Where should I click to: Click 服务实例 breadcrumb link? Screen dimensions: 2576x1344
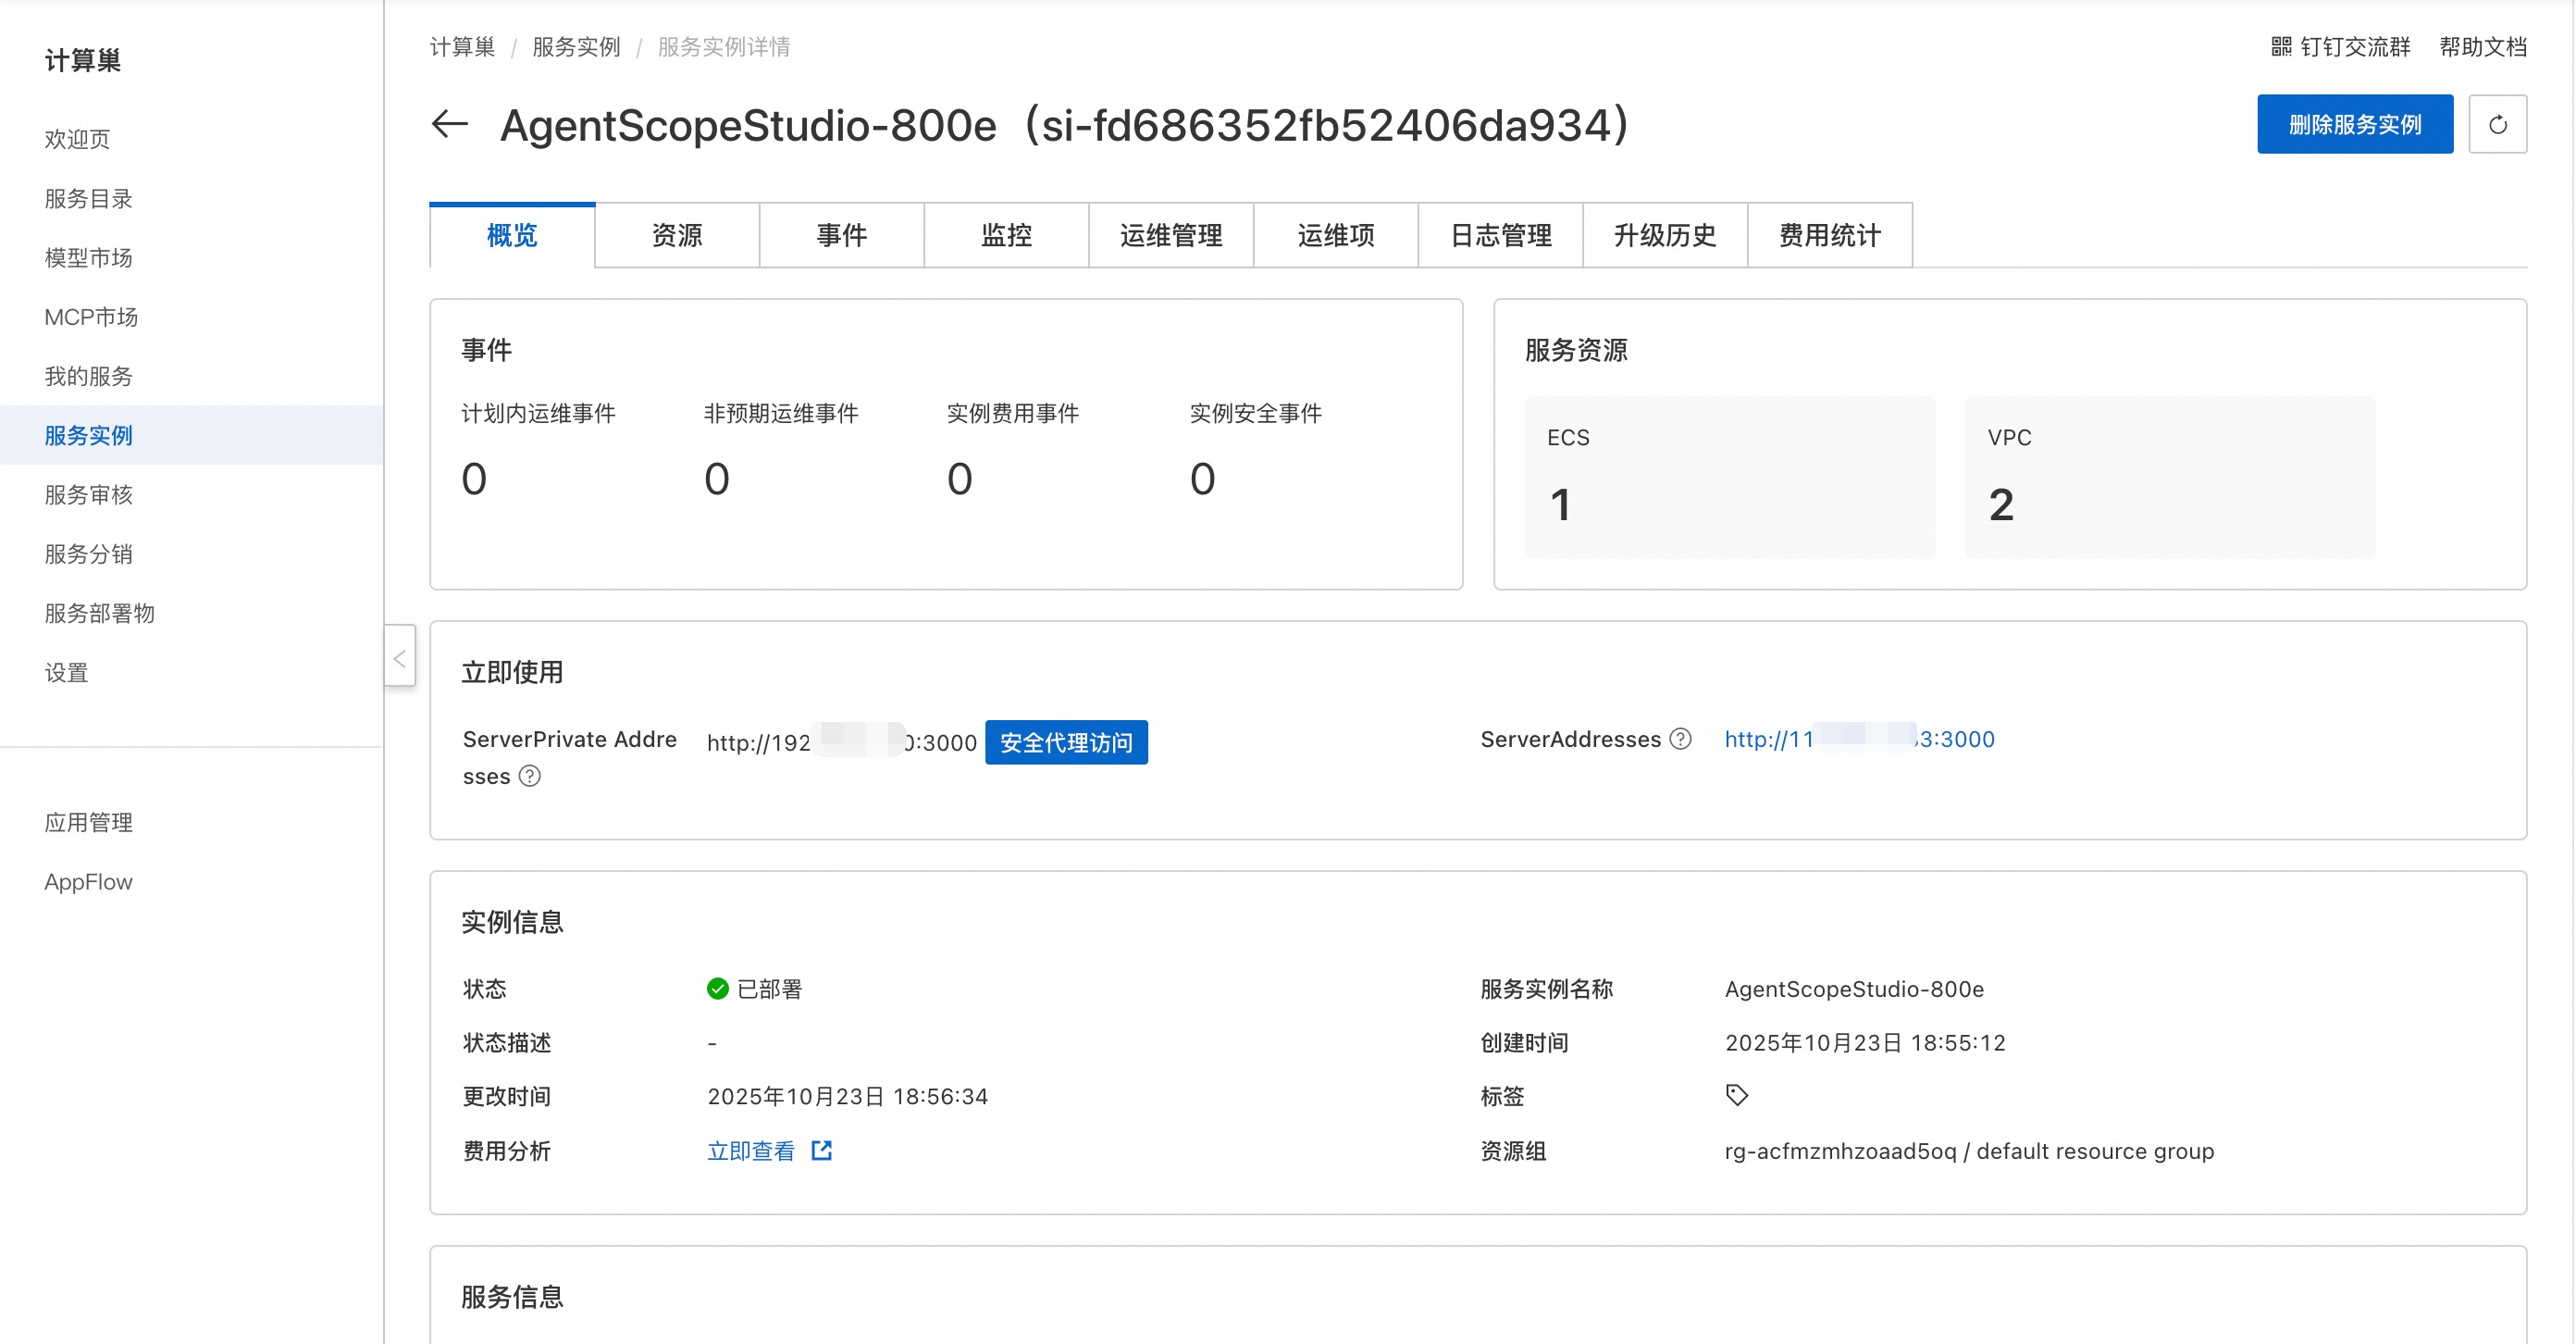576,47
